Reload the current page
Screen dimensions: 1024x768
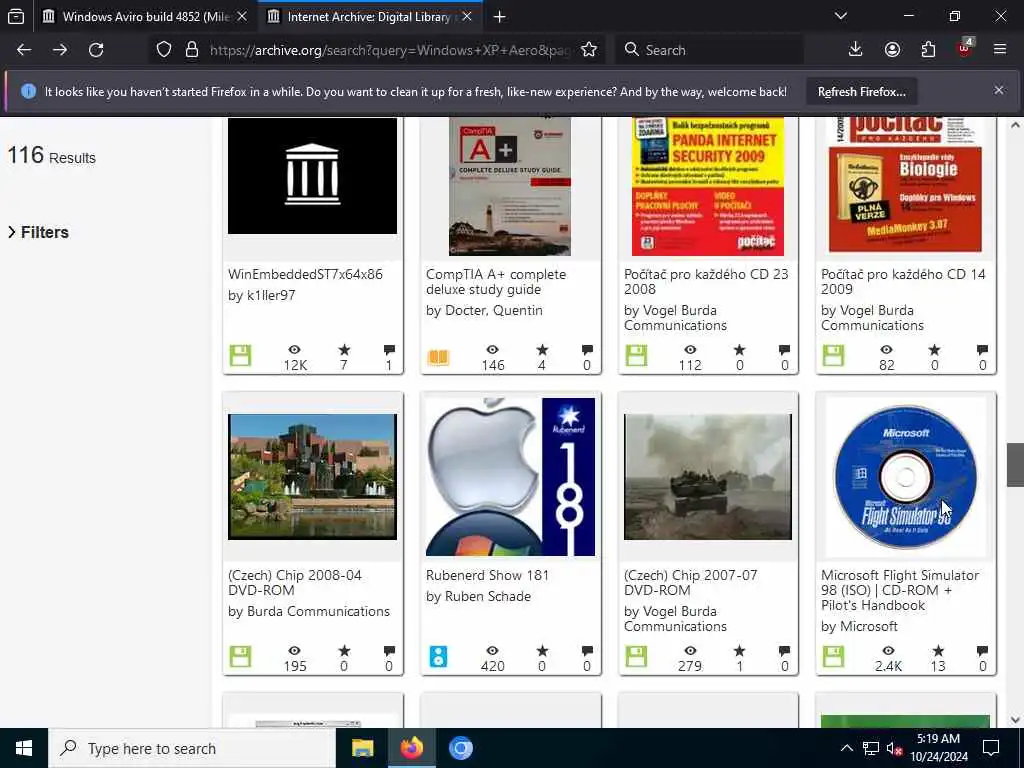point(96,50)
